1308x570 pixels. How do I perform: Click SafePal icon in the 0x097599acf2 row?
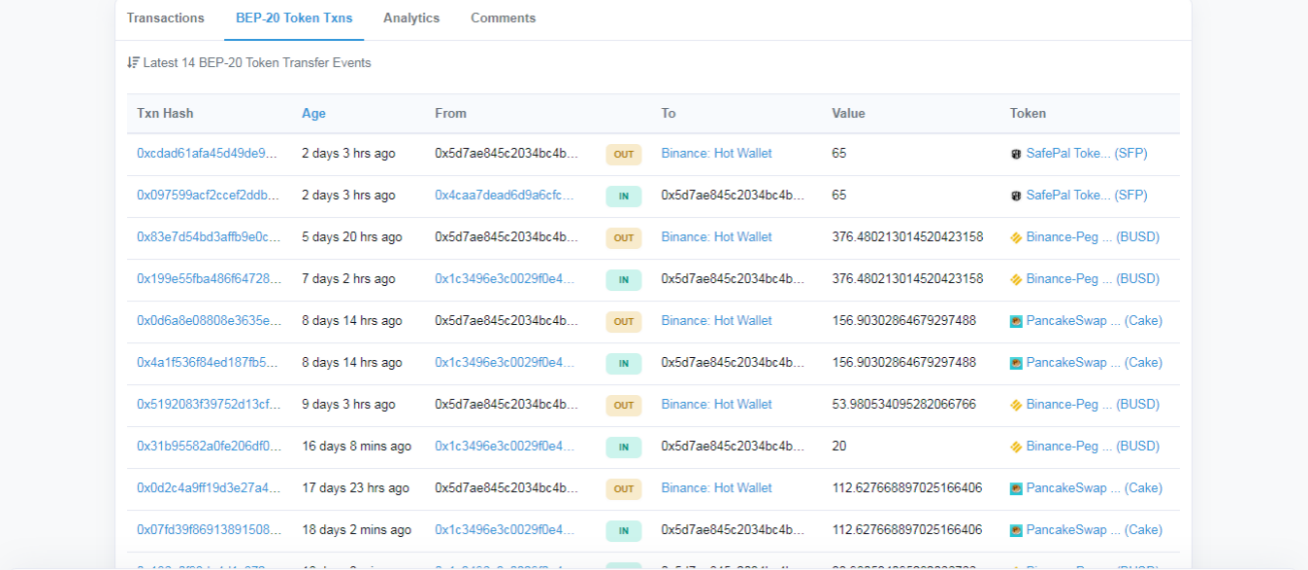click(1016, 196)
